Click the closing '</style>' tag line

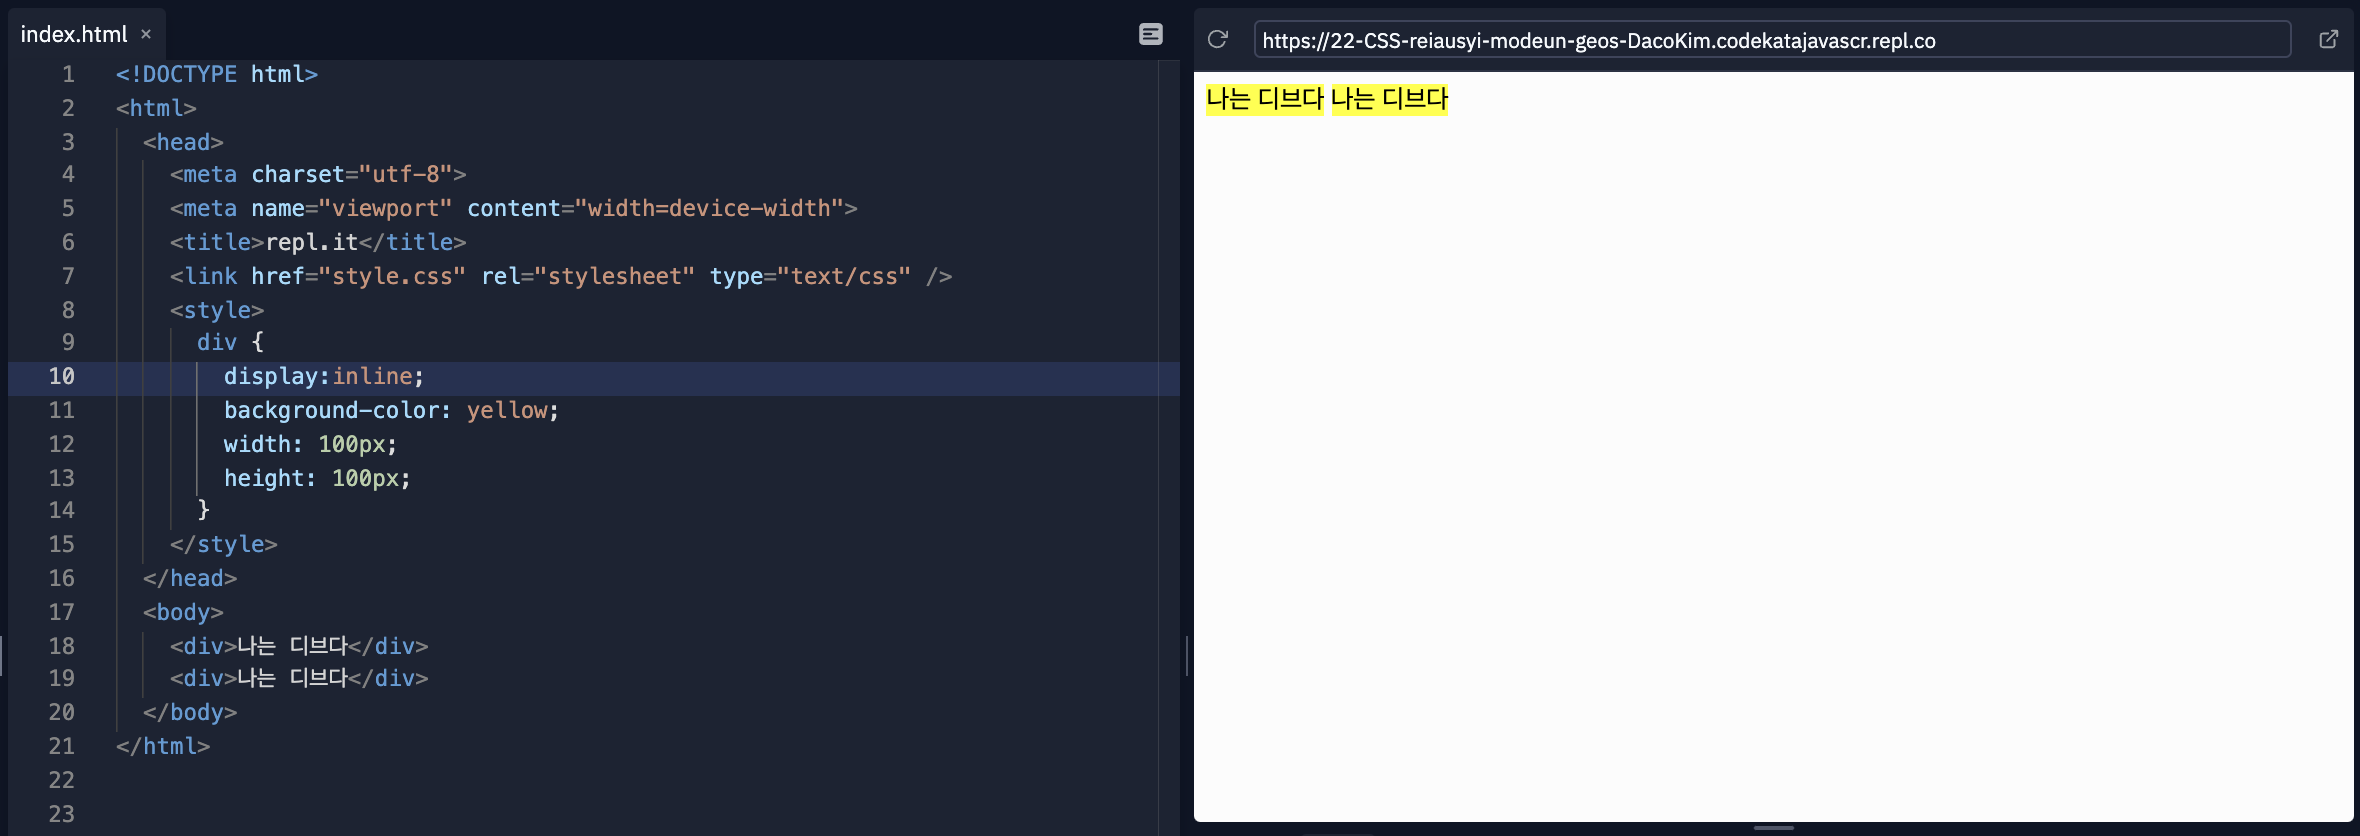coord(223,544)
